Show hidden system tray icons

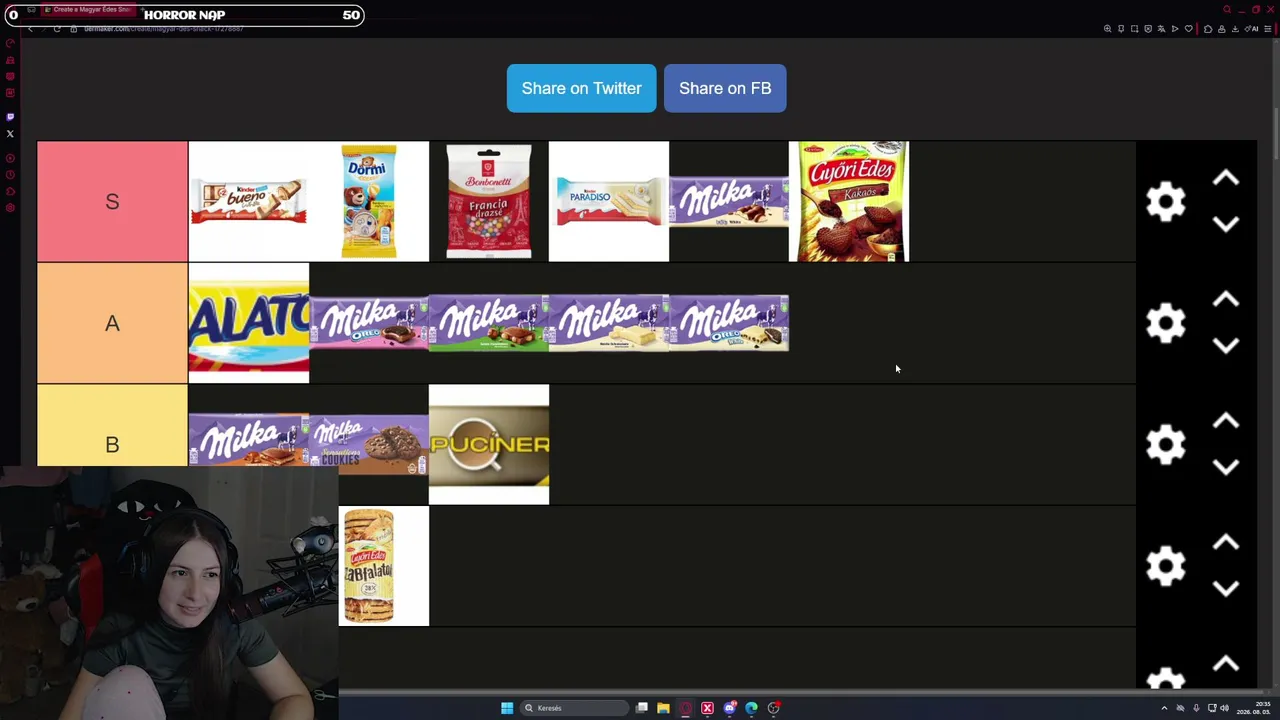coord(1164,708)
